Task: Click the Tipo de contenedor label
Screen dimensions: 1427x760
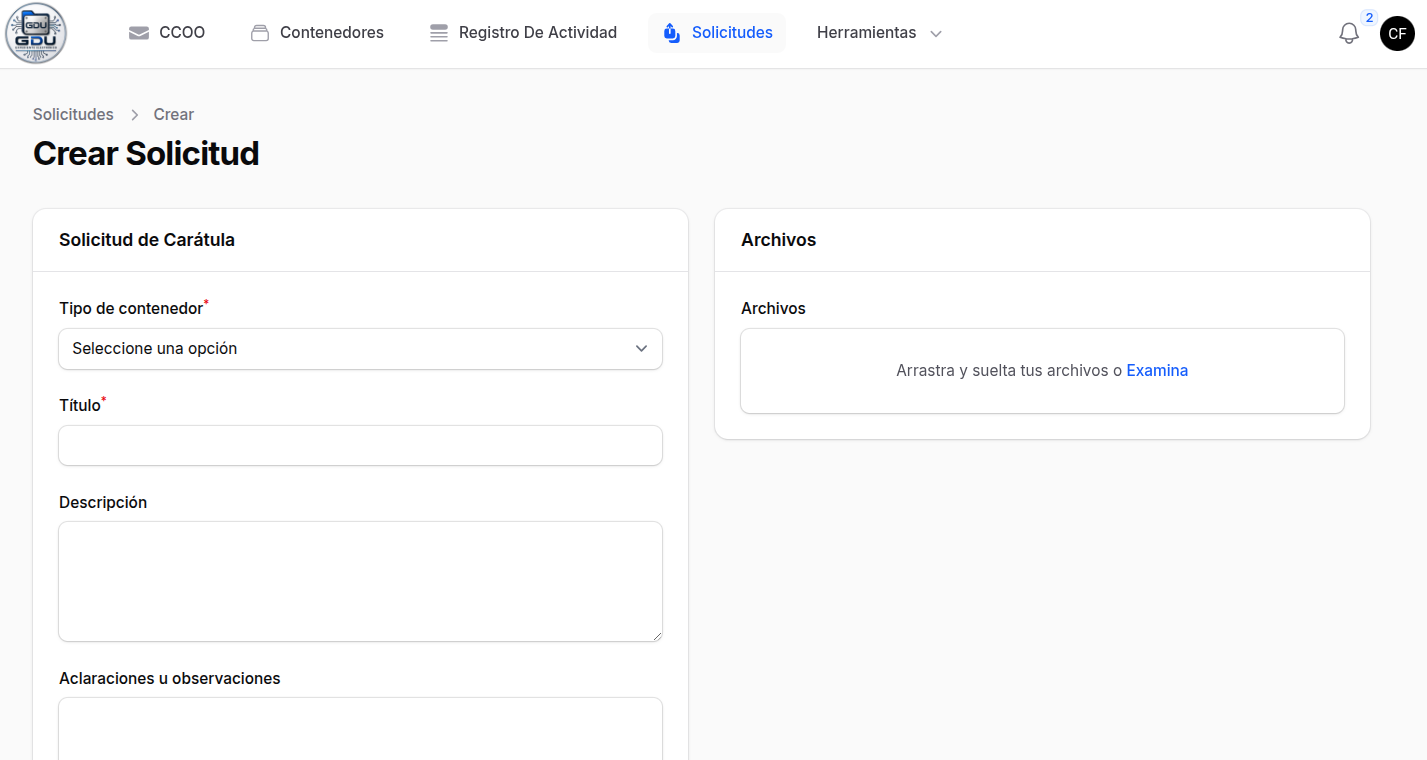Action: click(x=131, y=308)
